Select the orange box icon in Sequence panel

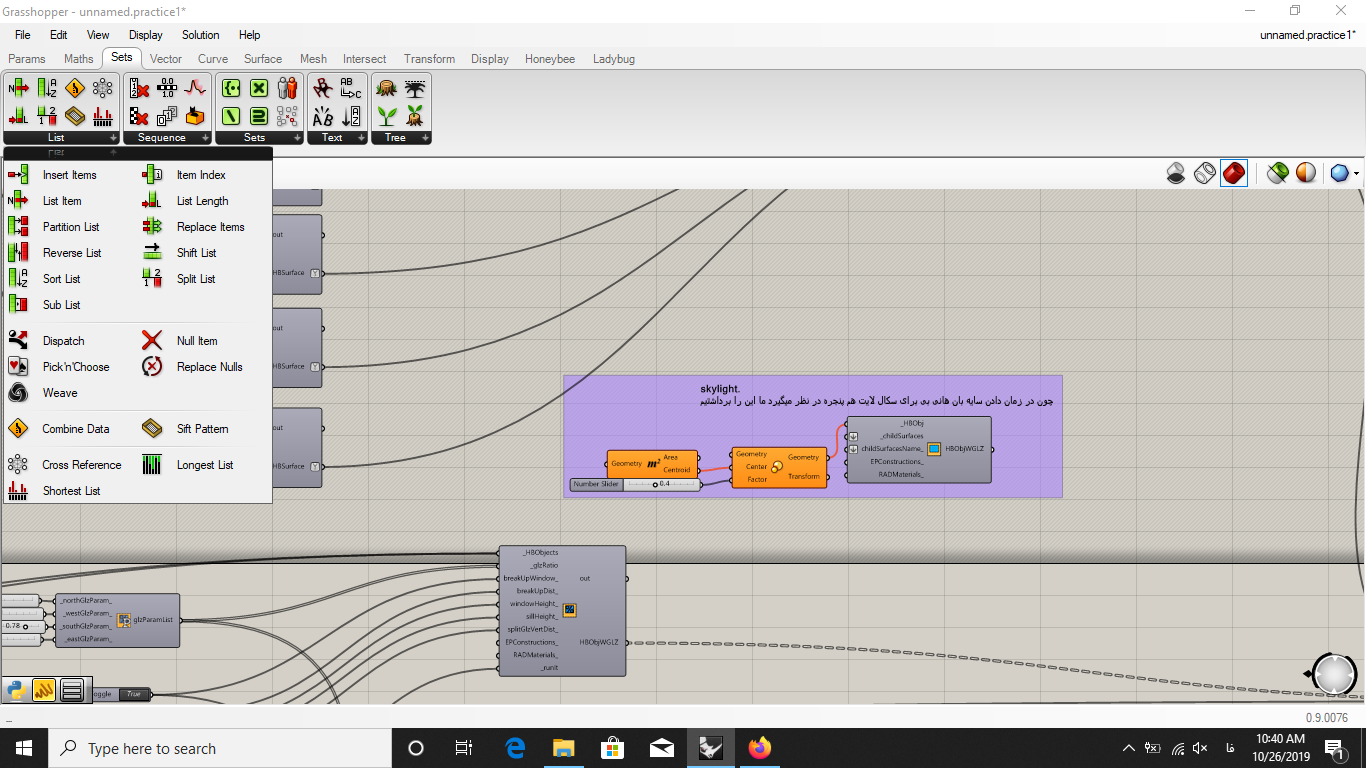point(195,115)
